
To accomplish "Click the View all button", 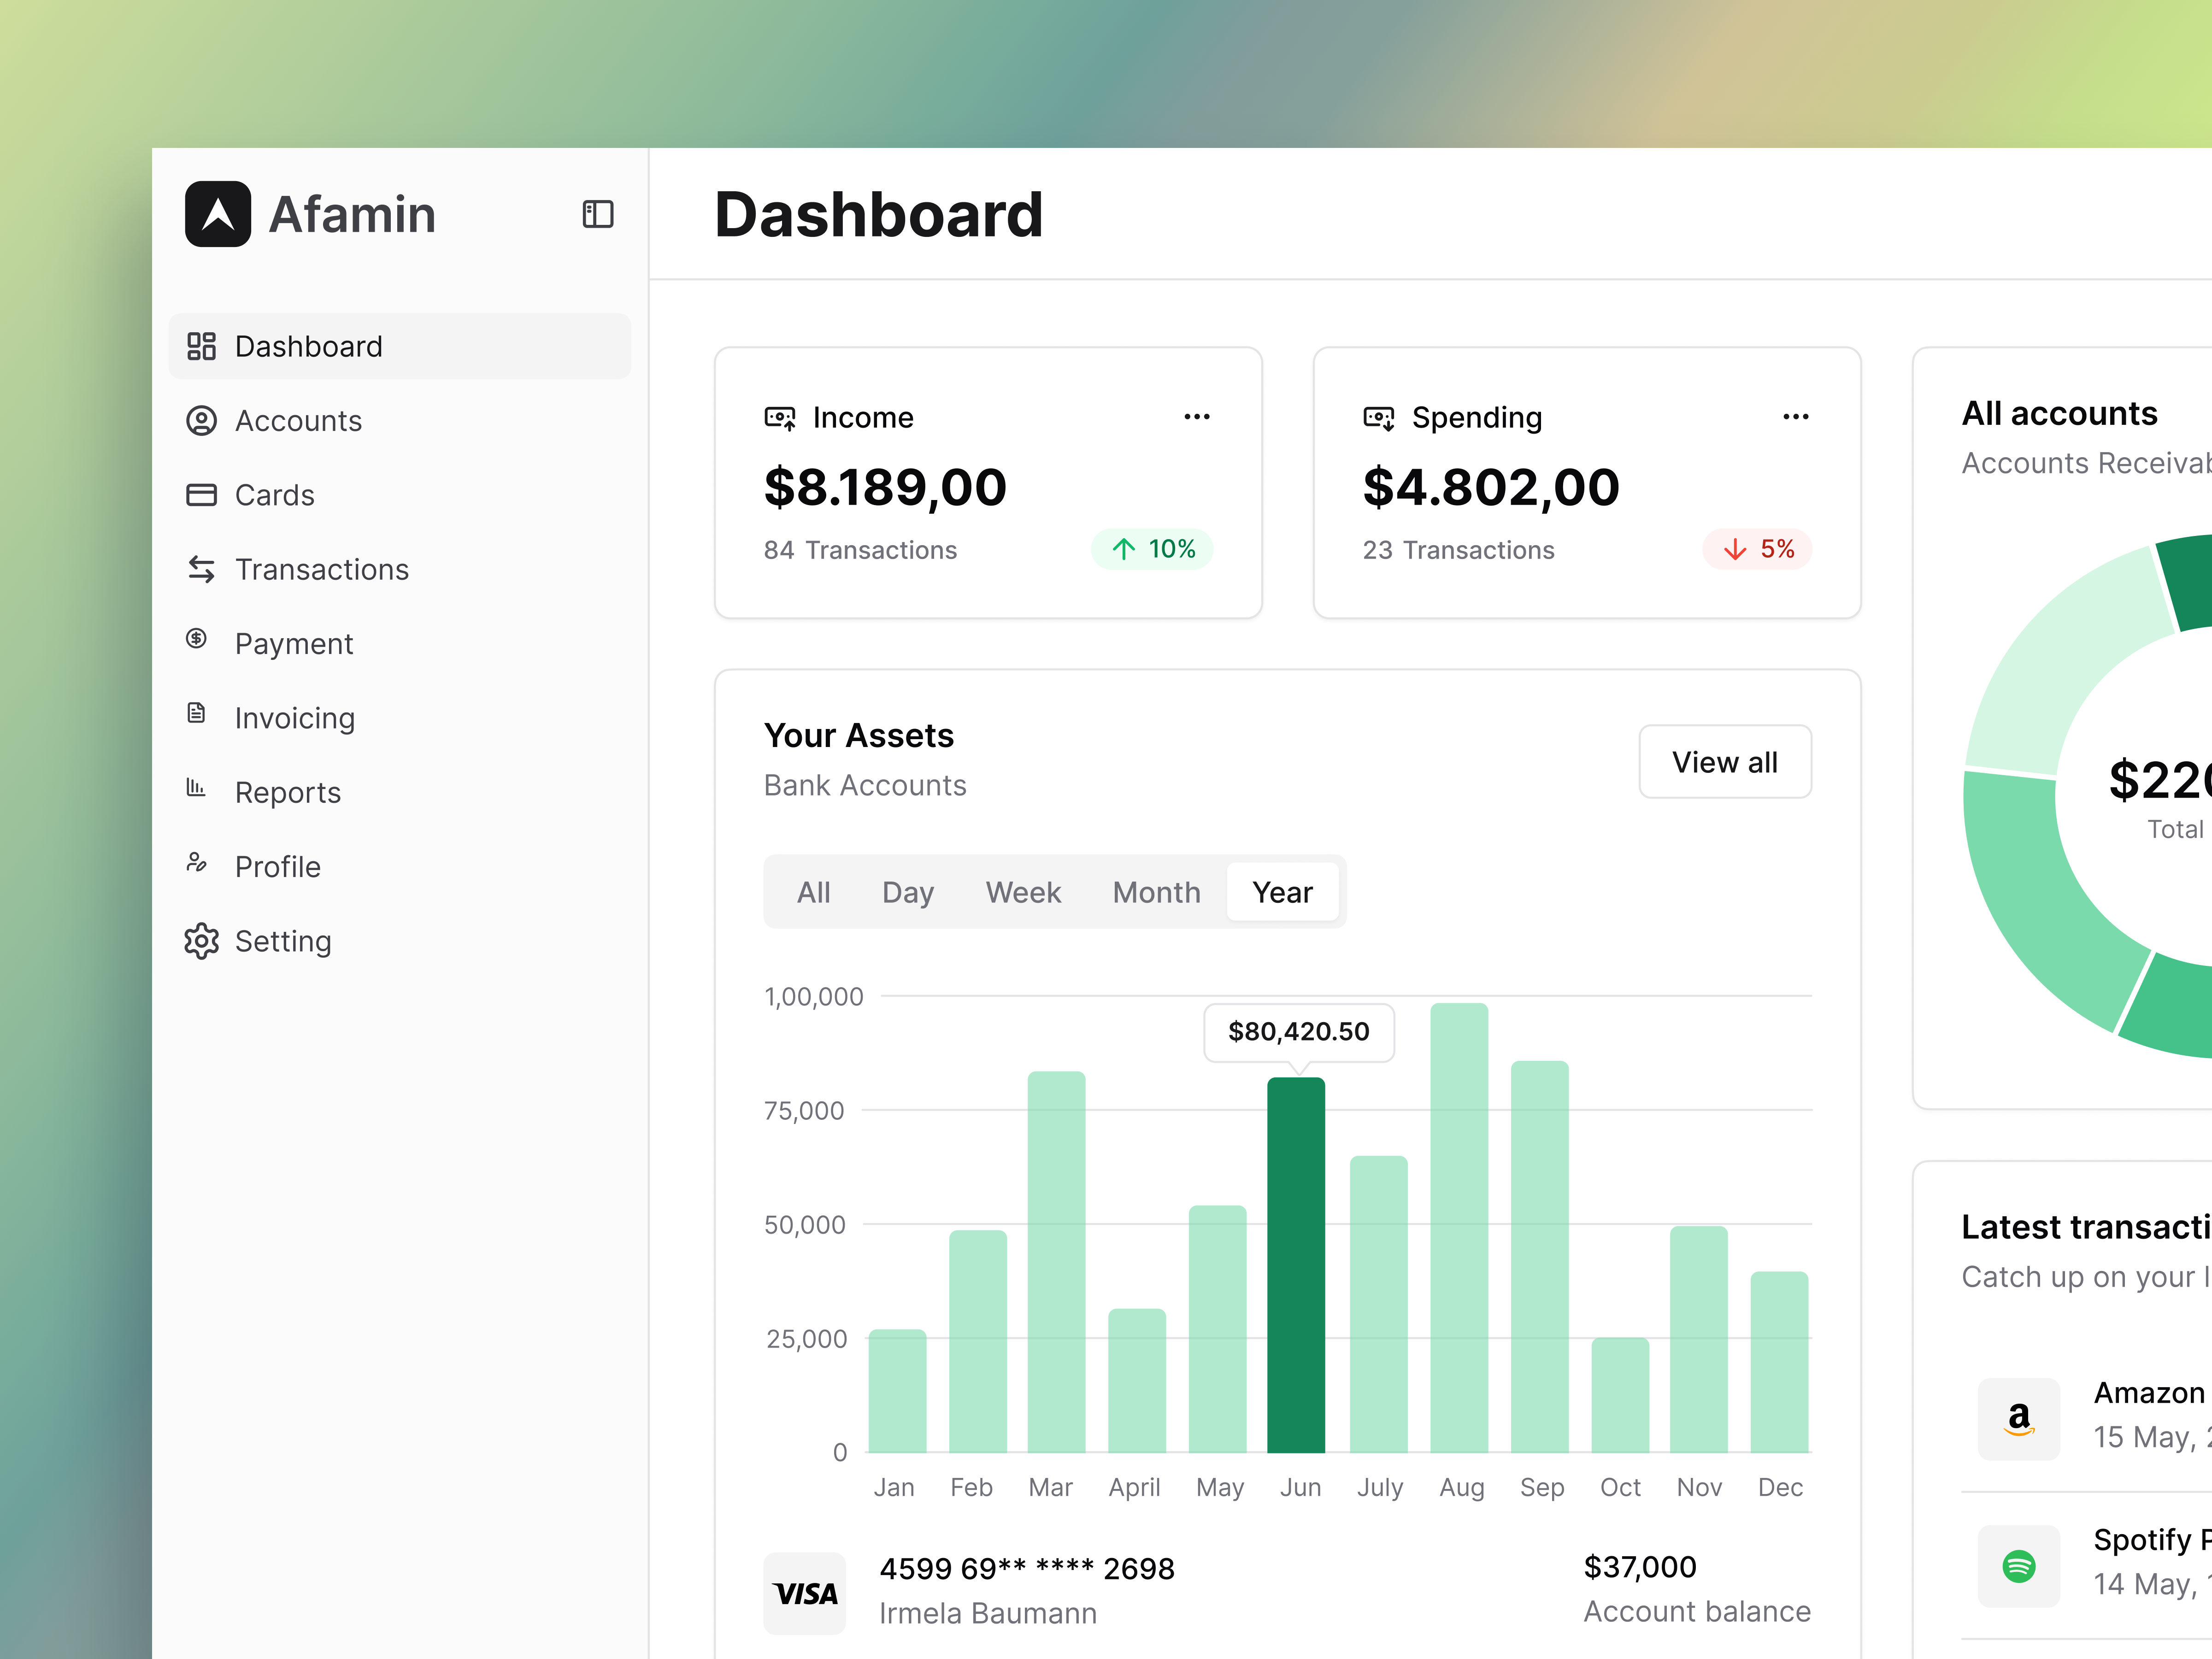I will 1725,762.
